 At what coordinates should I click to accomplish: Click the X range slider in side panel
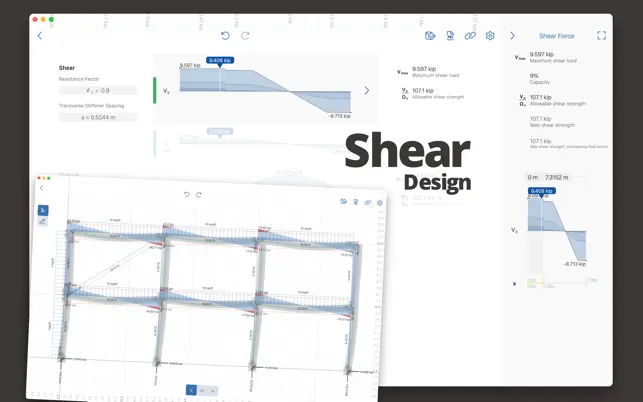click(x=557, y=283)
